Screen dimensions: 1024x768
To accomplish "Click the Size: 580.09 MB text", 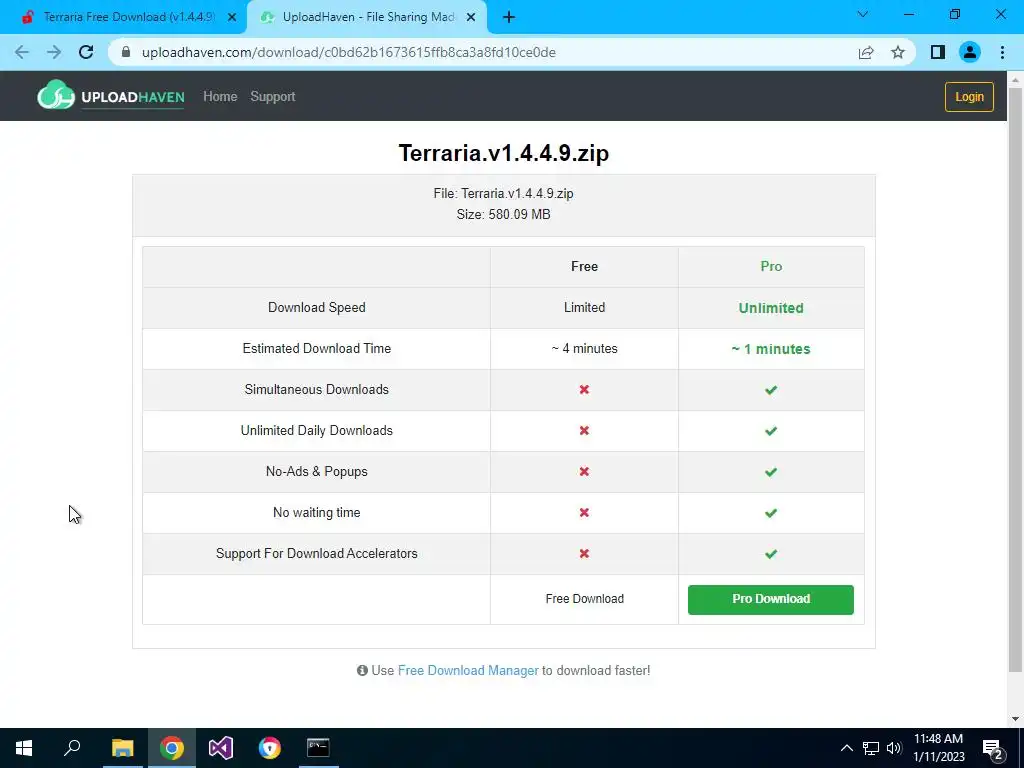I will (504, 215).
